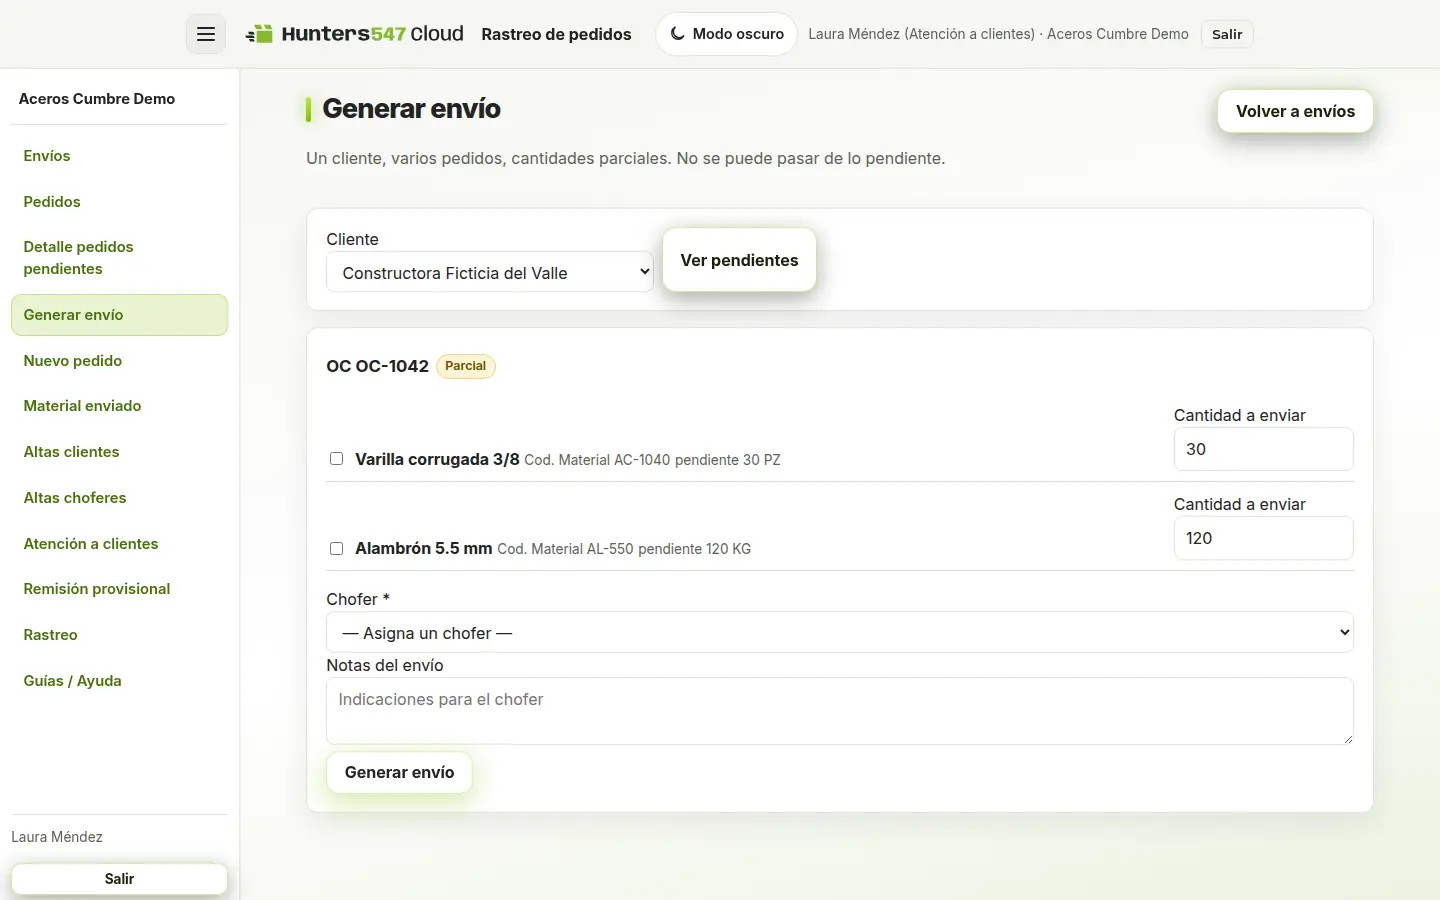Image resolution: width=1440 pixels, height=900 pixels.
Task: Open the Chofer dropdown
Action: 840,632
